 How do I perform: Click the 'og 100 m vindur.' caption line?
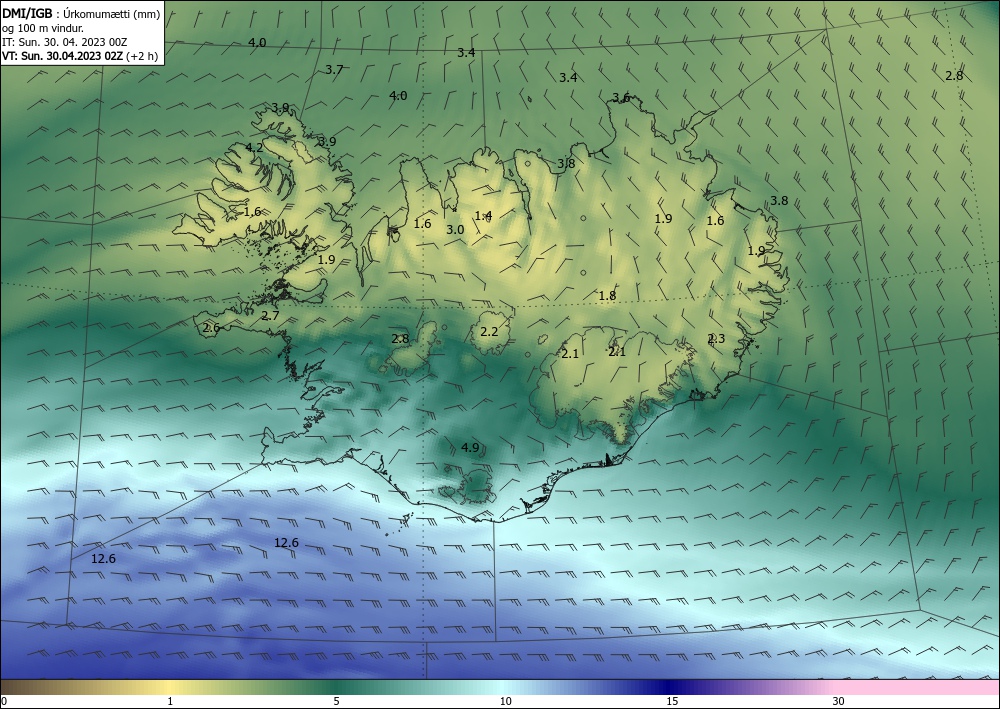tap(43, 28)
